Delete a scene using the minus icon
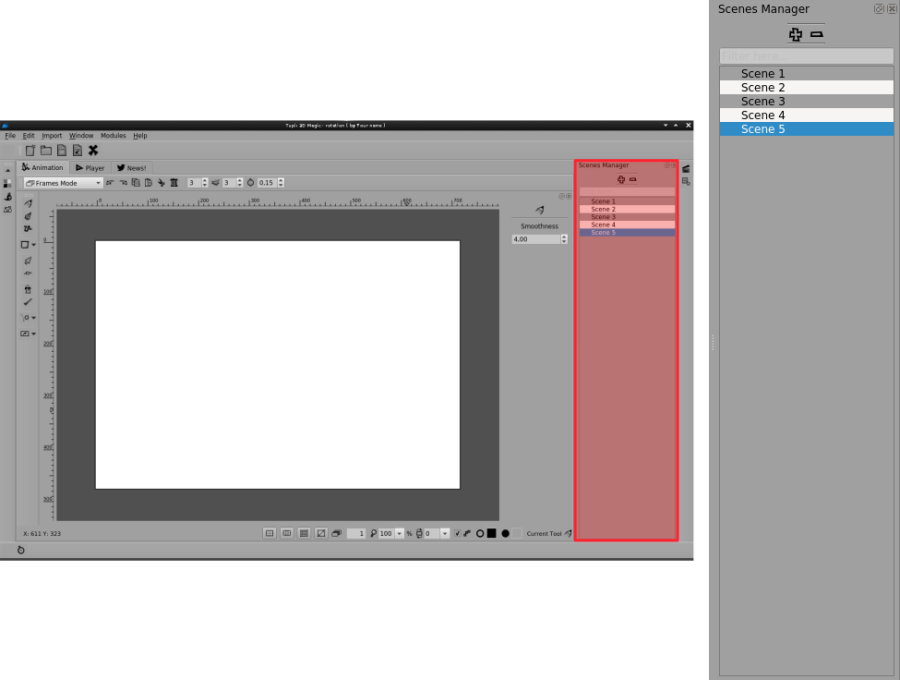This screenshot has width=900, height=680. pos(816,33)
